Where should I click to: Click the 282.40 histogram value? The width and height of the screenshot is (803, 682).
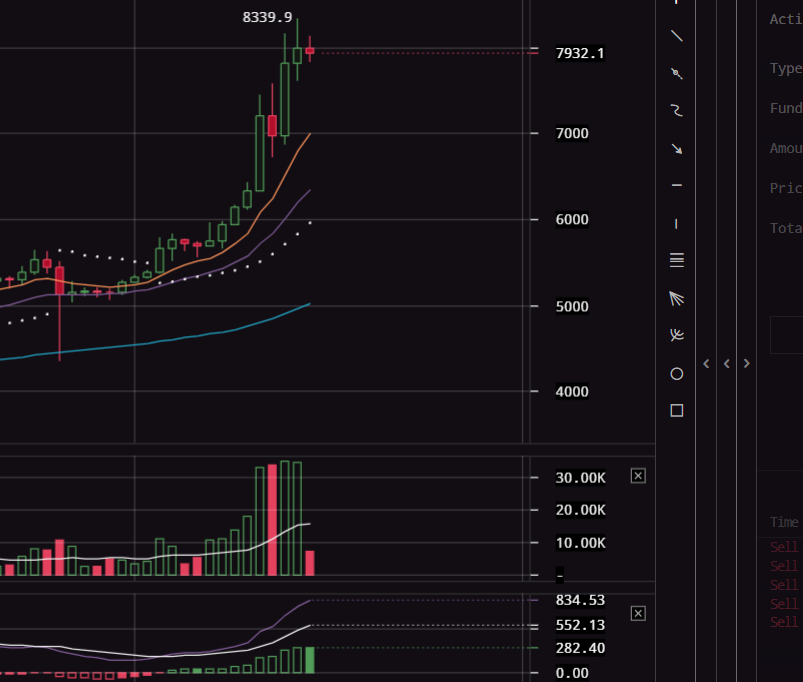click(580, 648)
